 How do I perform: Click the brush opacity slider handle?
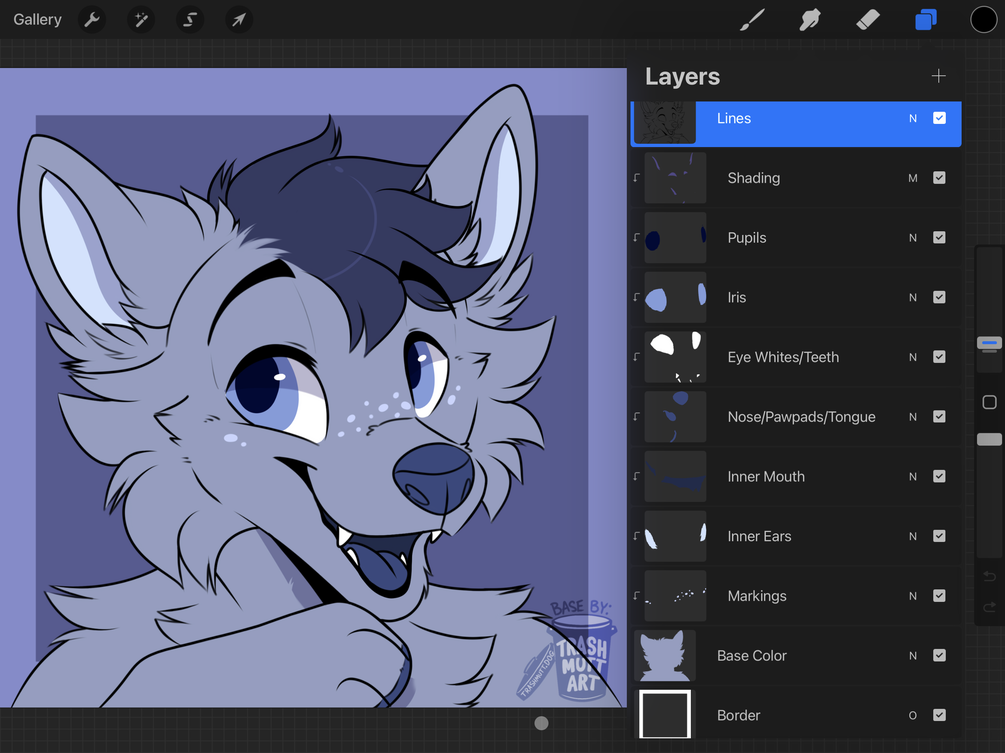point(989,440)
